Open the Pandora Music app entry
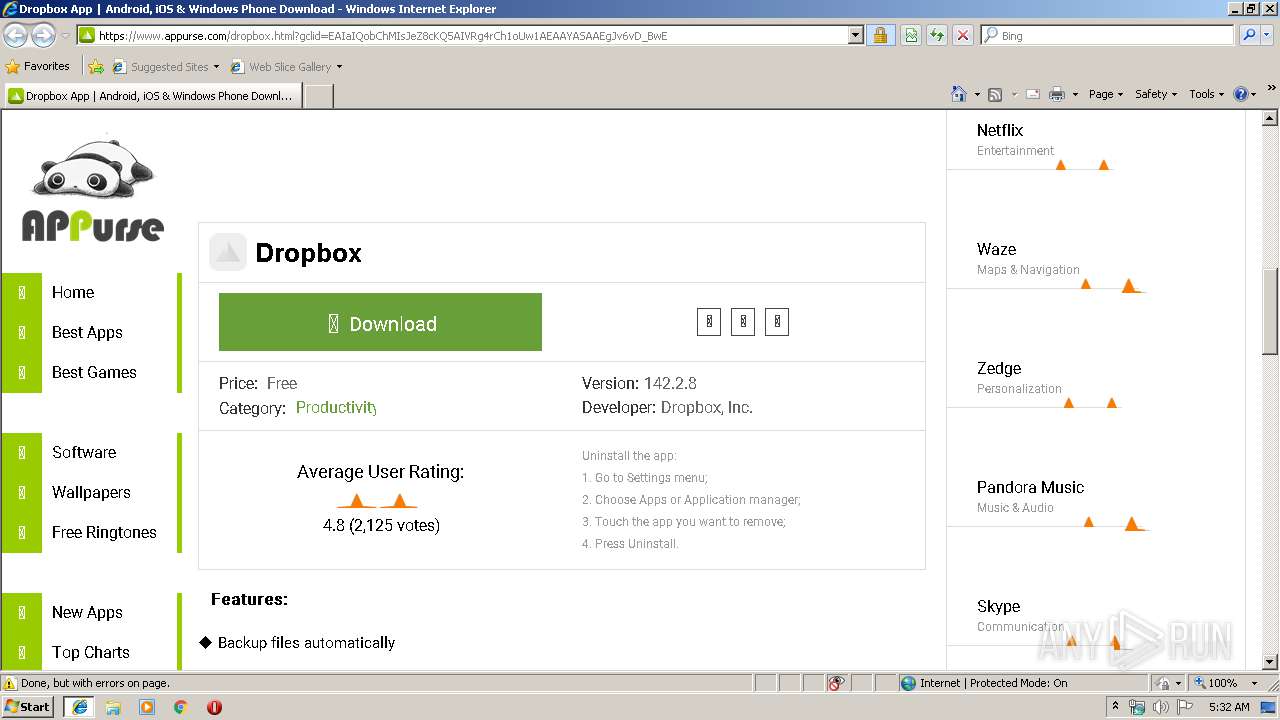 click(x=1030, y=487)
